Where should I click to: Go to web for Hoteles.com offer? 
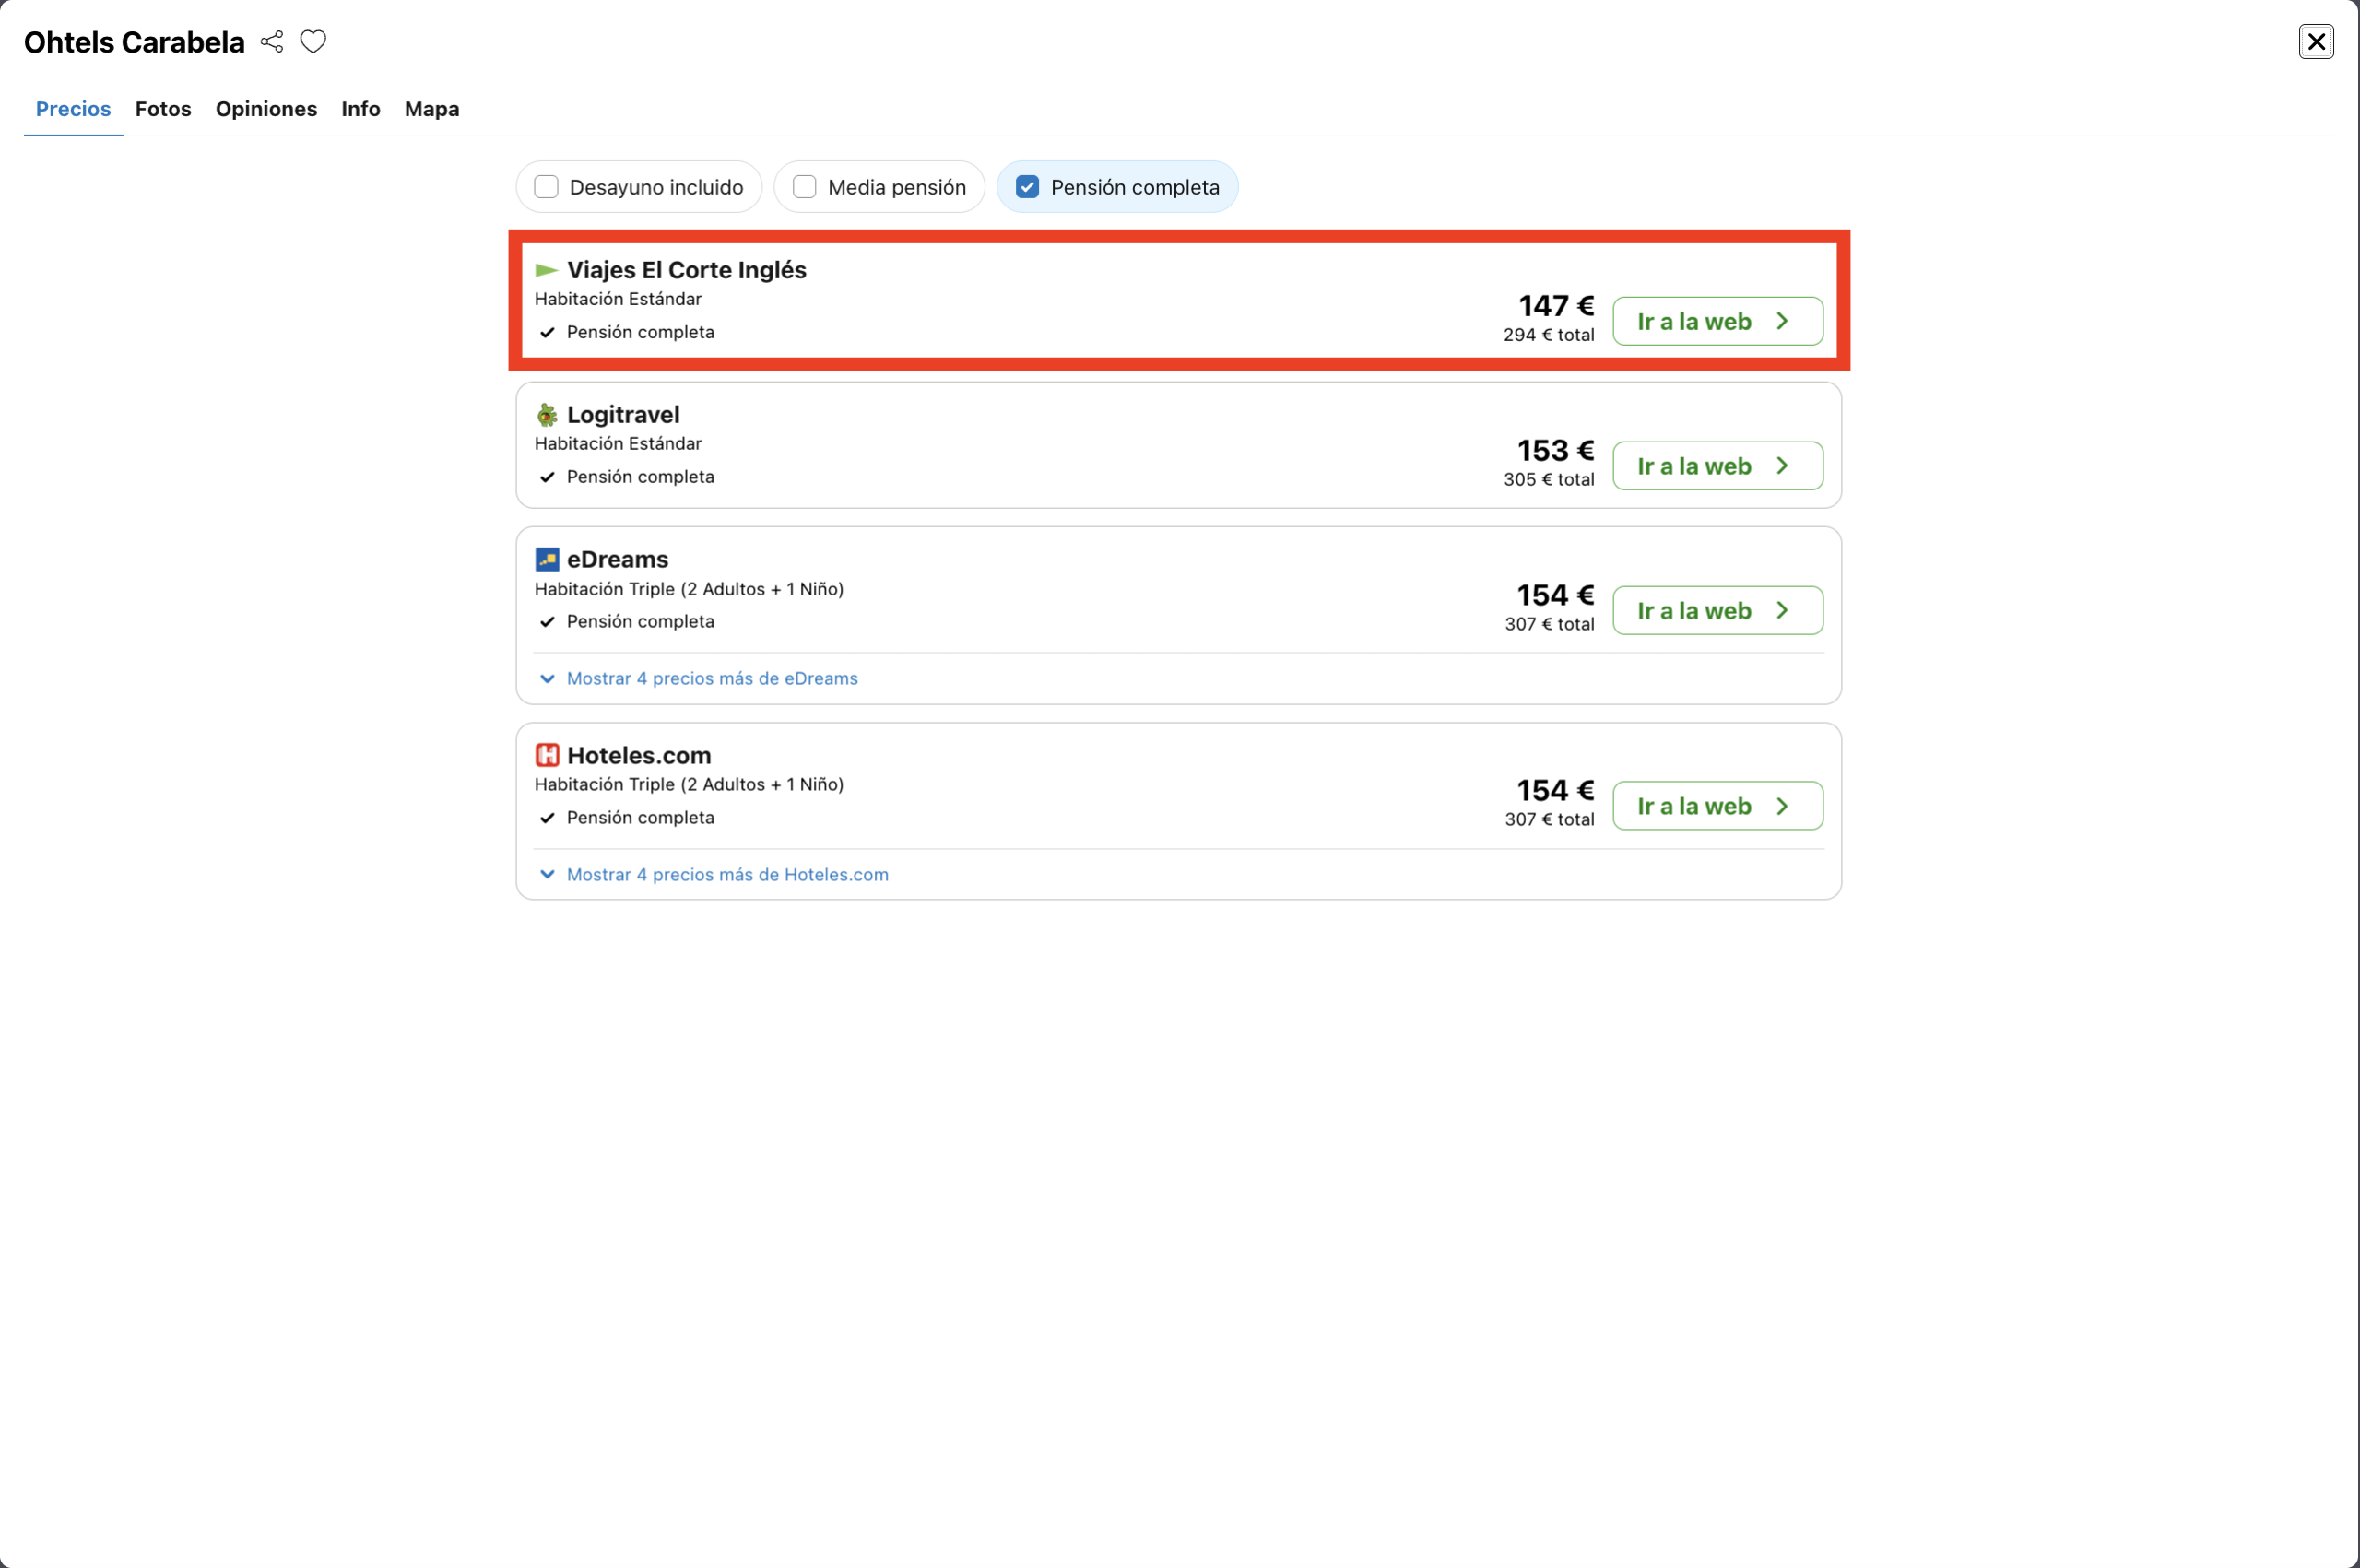click(x=1717, y=806)
